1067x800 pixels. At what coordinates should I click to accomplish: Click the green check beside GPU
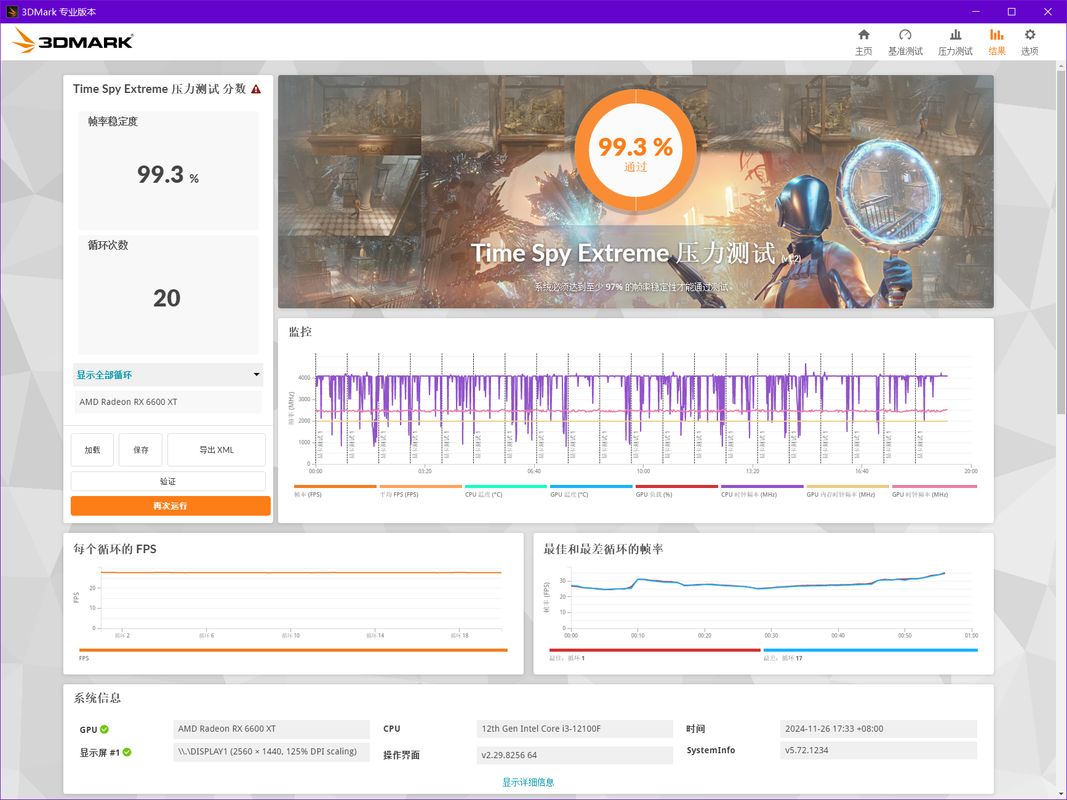point(105,729)
